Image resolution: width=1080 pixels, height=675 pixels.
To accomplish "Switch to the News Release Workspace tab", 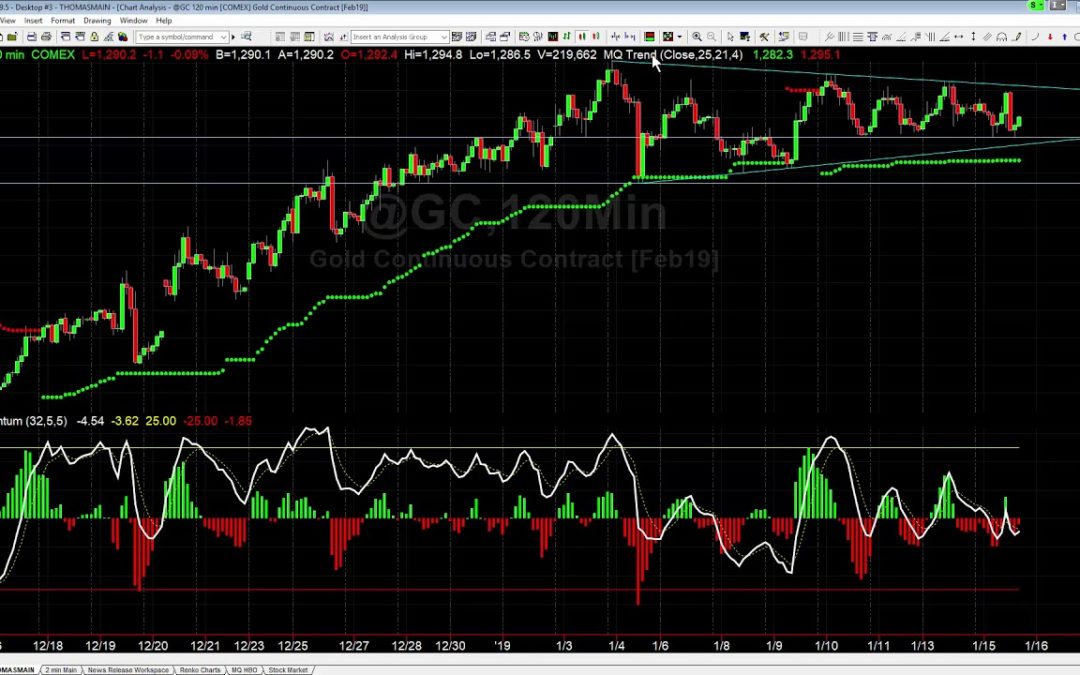I will click(127, 669).
